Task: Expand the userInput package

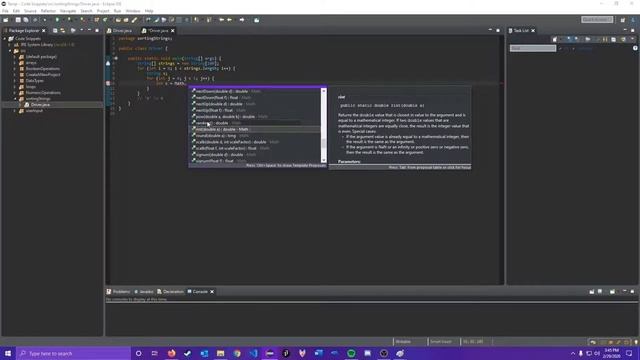Action: click(16, 111)
